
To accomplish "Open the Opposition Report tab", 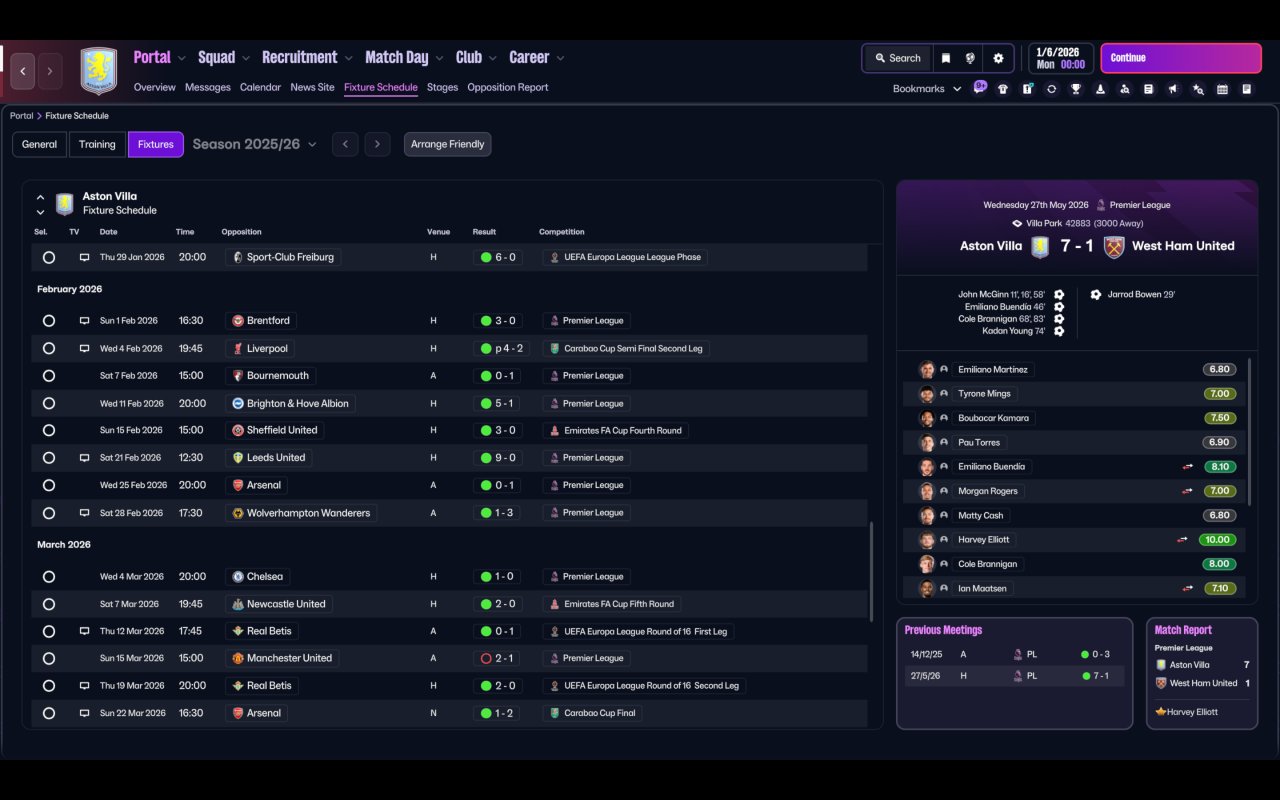I will click(x=508, y=87).
